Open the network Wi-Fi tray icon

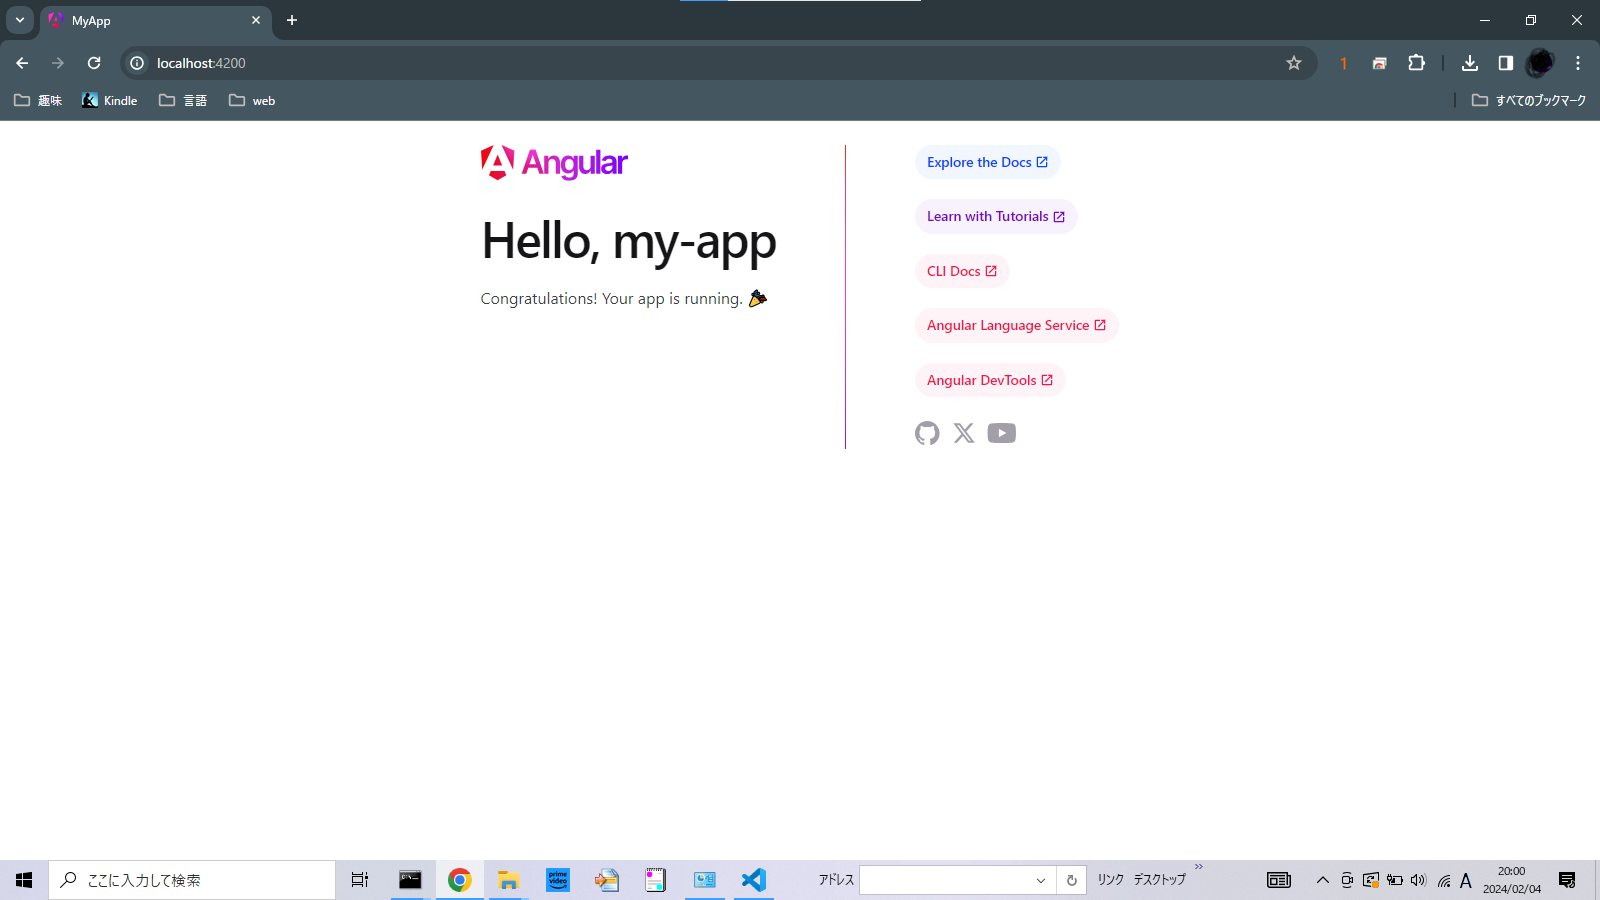point(1443,880)
